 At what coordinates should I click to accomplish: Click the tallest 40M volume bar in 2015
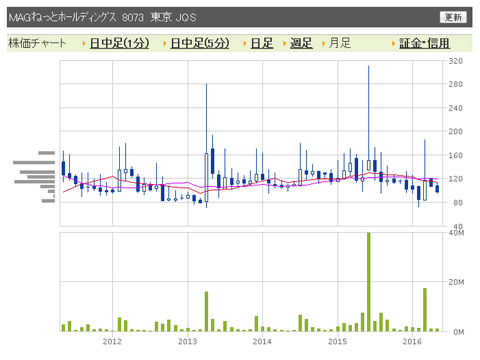coord(369,282)
